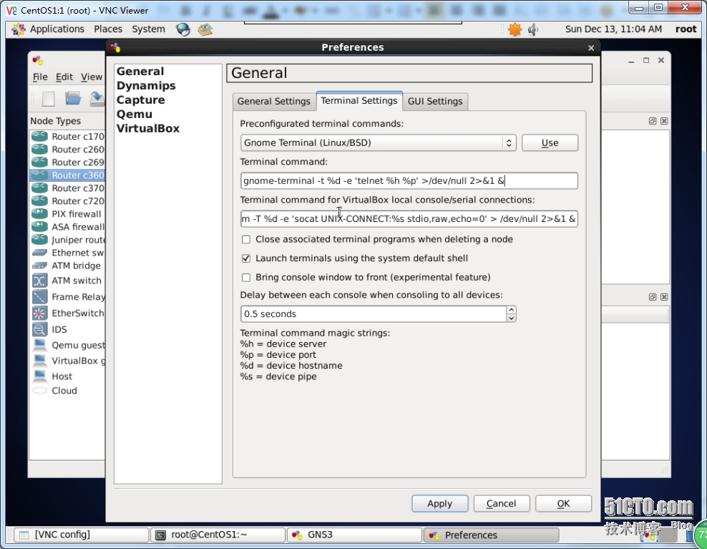
Task: Click the Frame Relay switch node icon
Action: 39,297
